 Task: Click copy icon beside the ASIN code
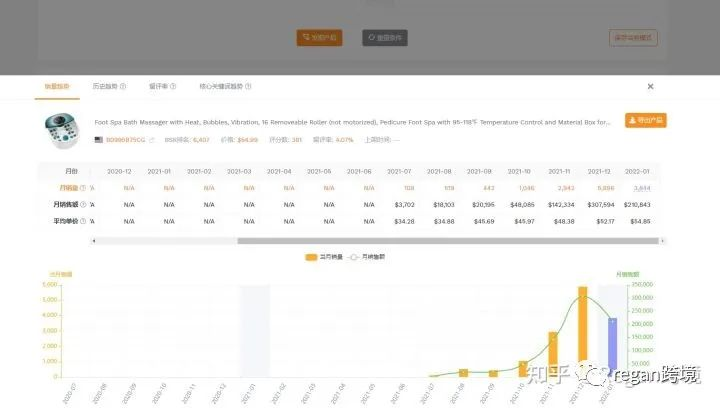[152, 140]
